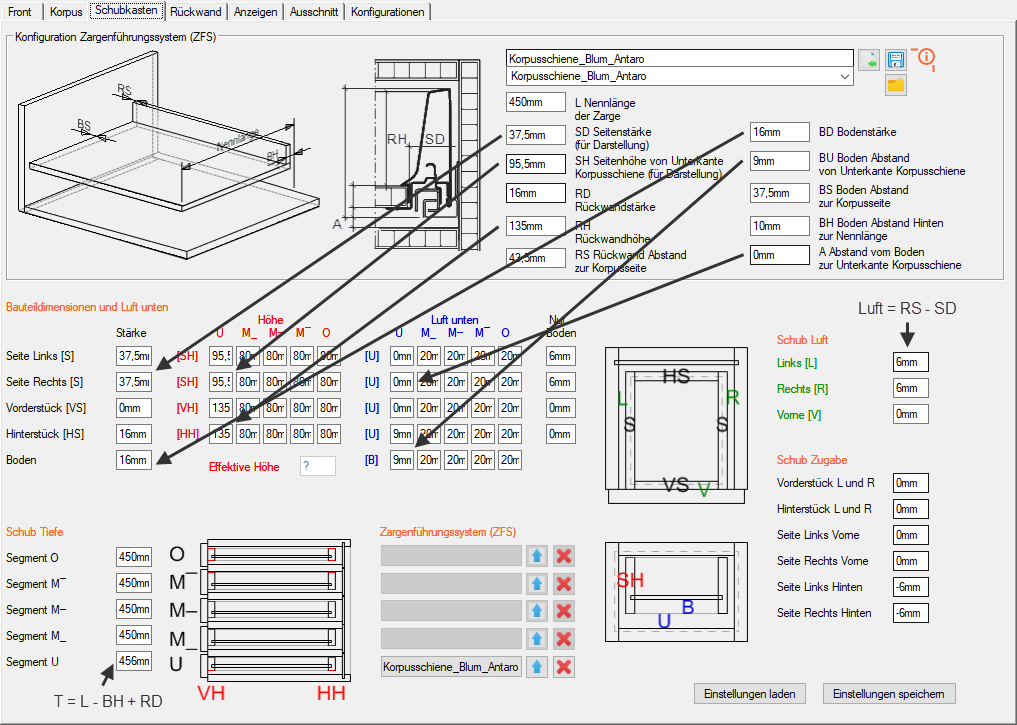The width and height of the screenshot is (1017, 725).
Task: Click the L Nennlänge 450mm field
Action: pos(536,102)
